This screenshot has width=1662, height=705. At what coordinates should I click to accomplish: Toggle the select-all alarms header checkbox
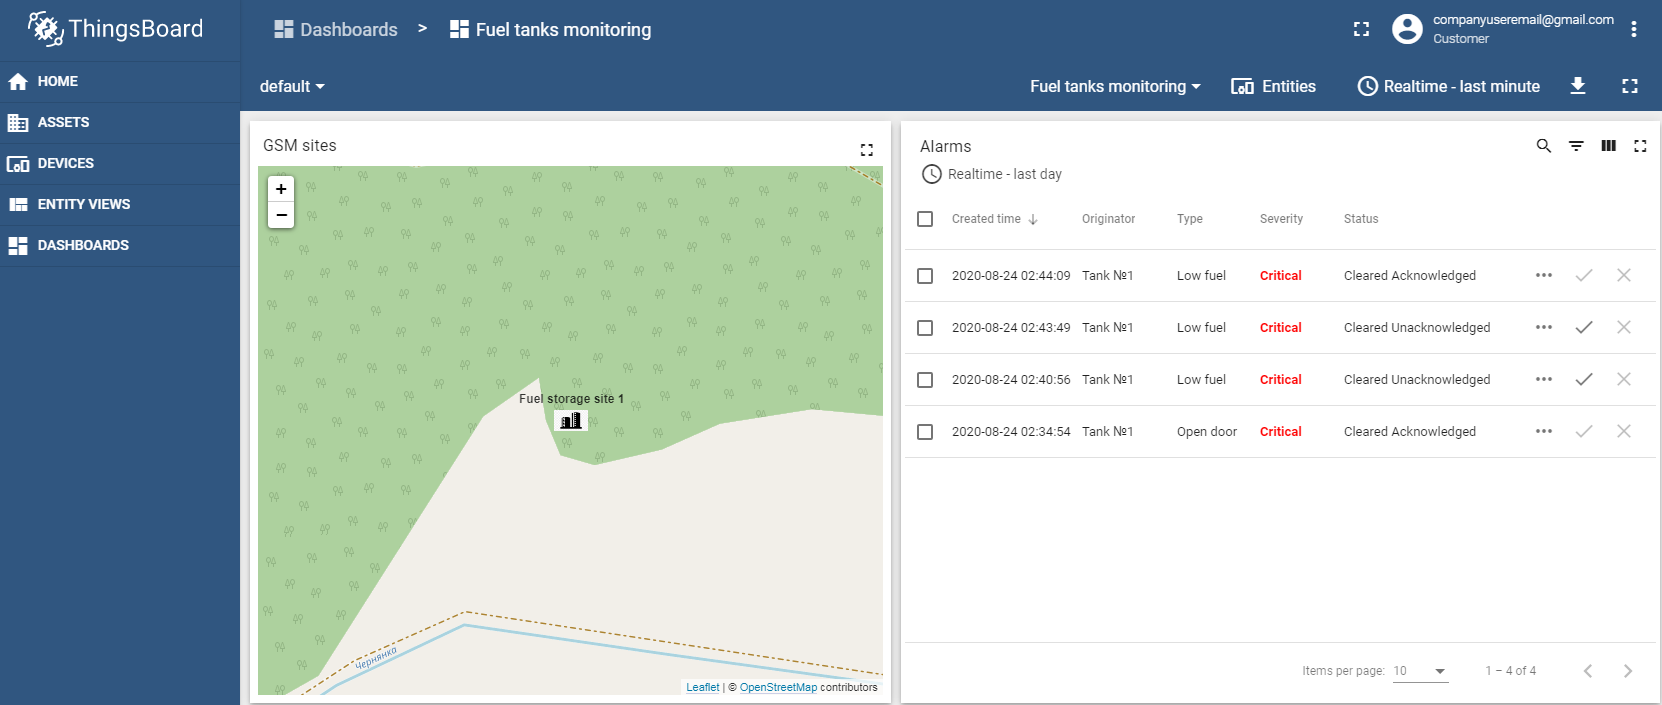coord(925,219)
